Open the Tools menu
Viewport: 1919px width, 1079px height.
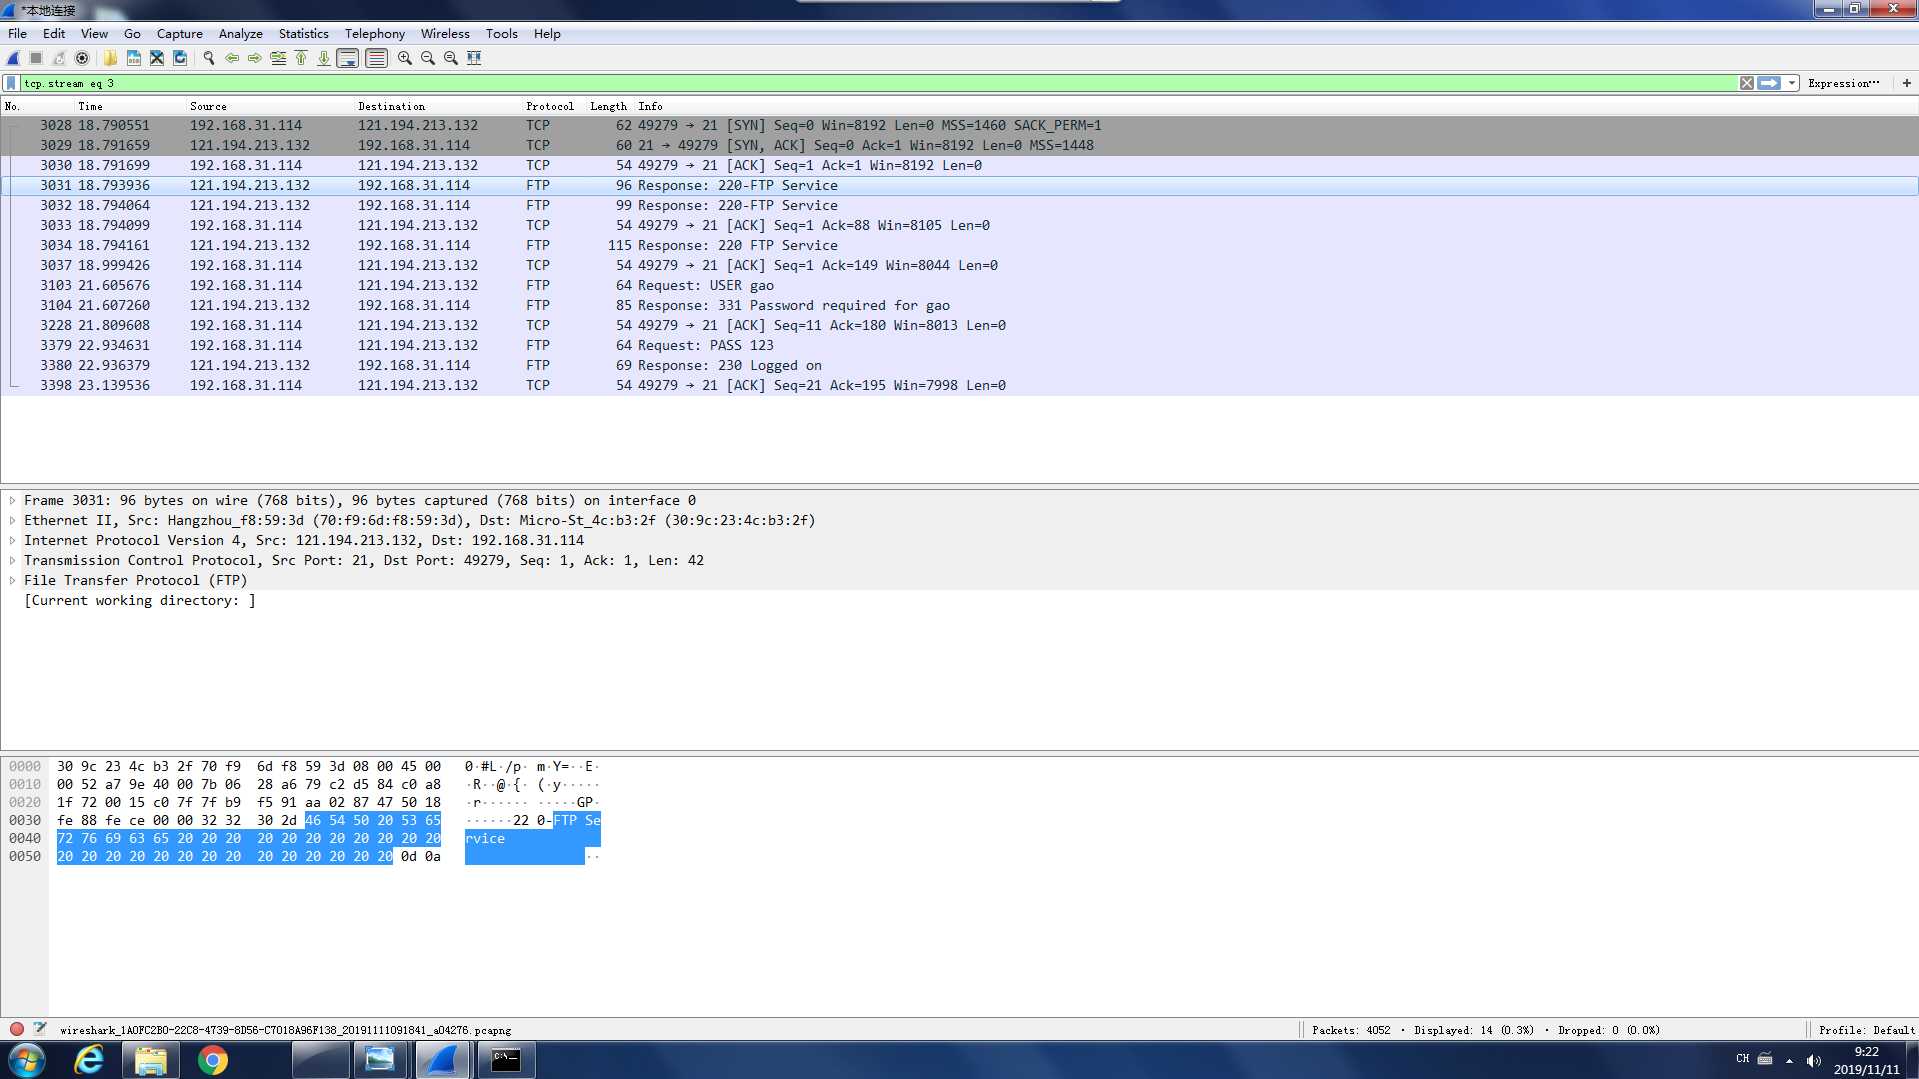[501, 33]
